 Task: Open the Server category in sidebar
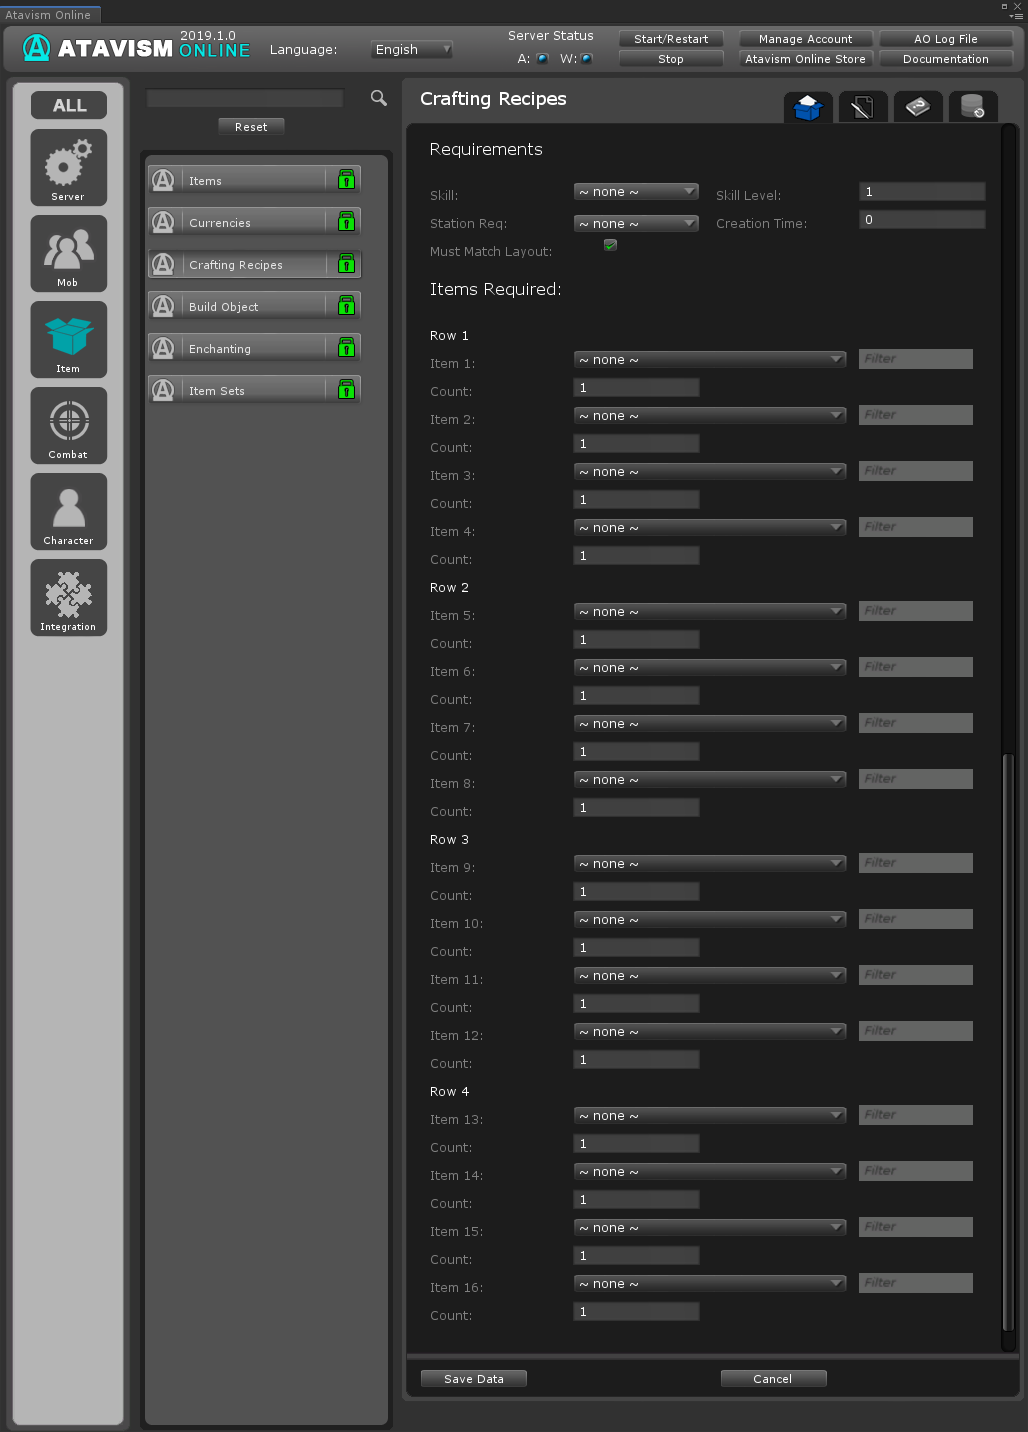pyautogui.click(x=68, y=168)
